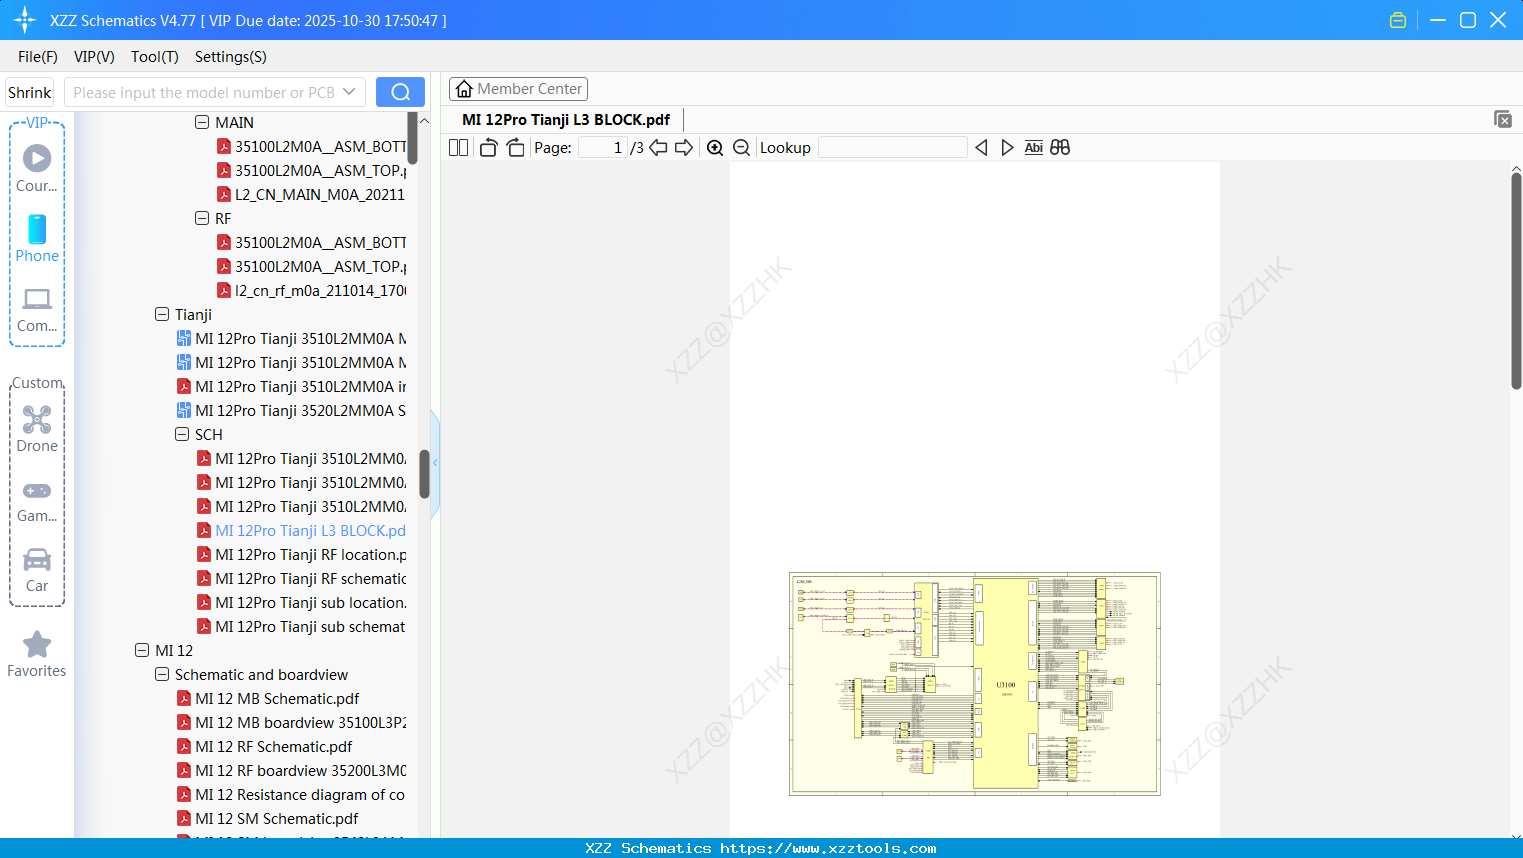This screenshot has height=858, width=1523.
Task: Open MI 12 RF boardview file
Action: [x=291, y=770]
